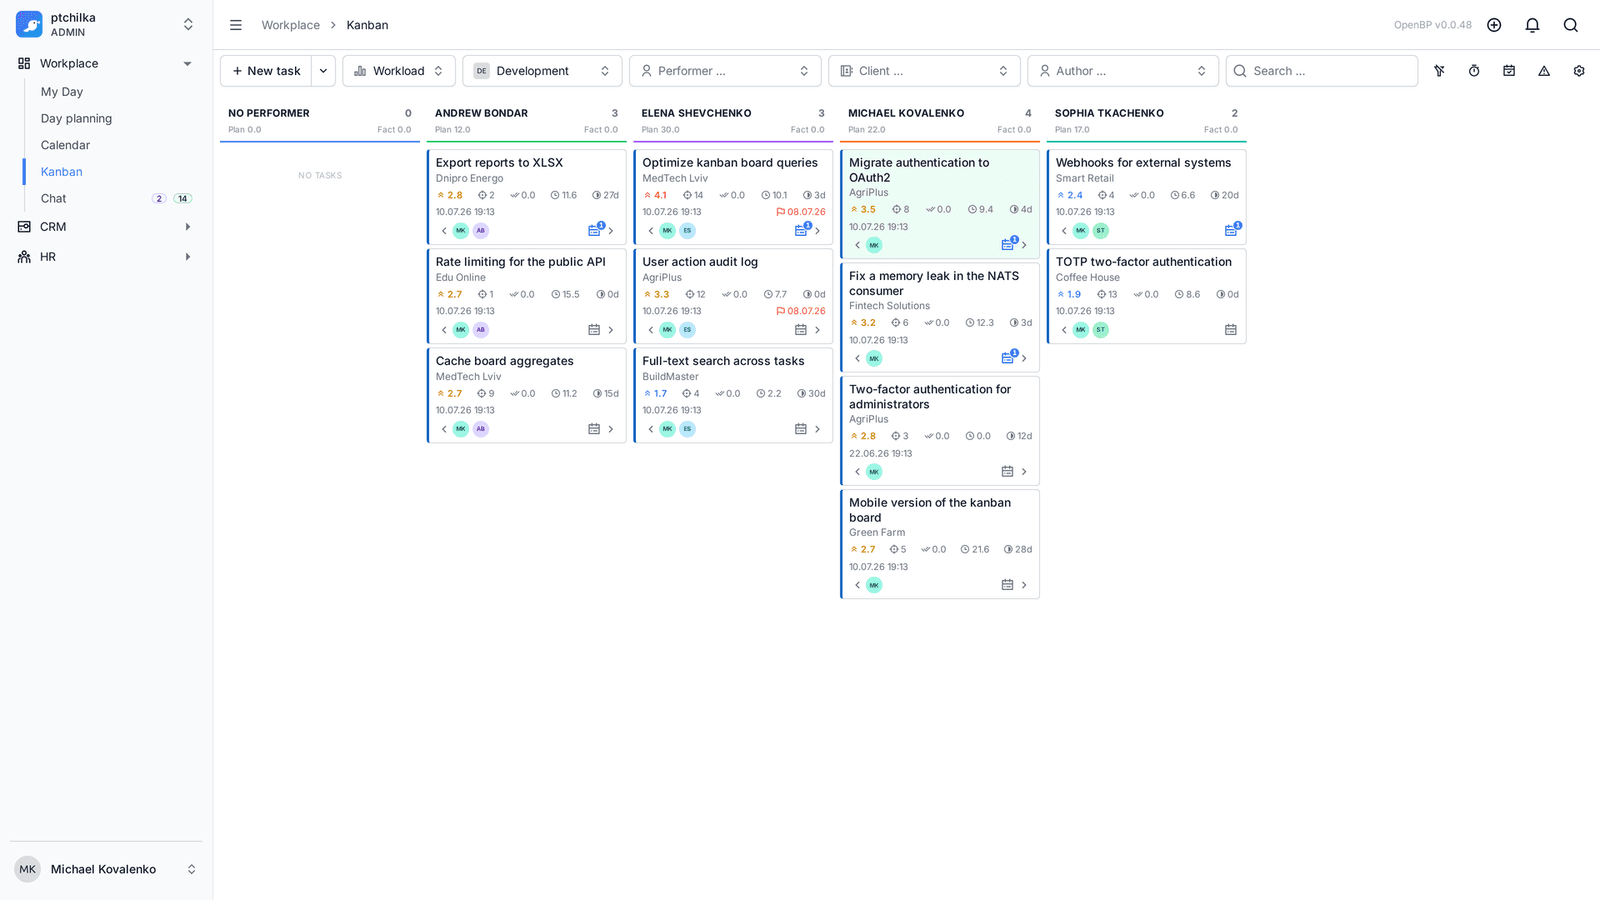Open Chat in sidebar
Viewport: 1600px width, 900px height.
point(54,199)
